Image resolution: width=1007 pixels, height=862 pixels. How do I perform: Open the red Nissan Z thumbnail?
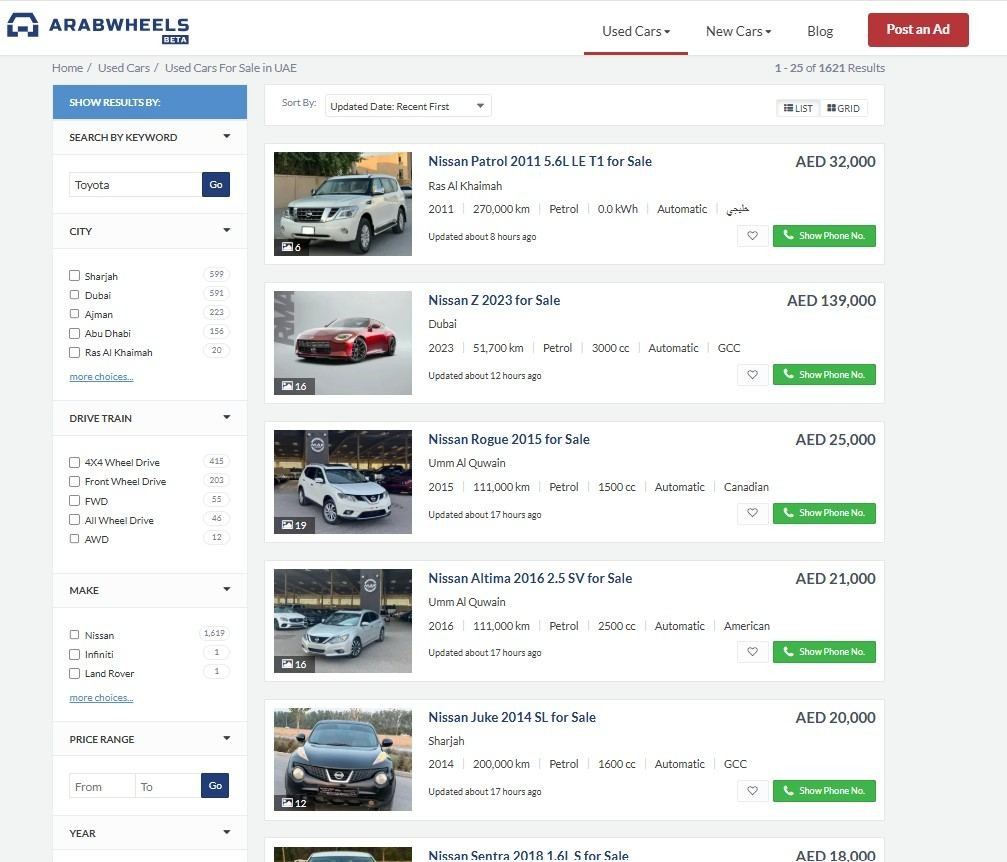(x=343, y=343)
